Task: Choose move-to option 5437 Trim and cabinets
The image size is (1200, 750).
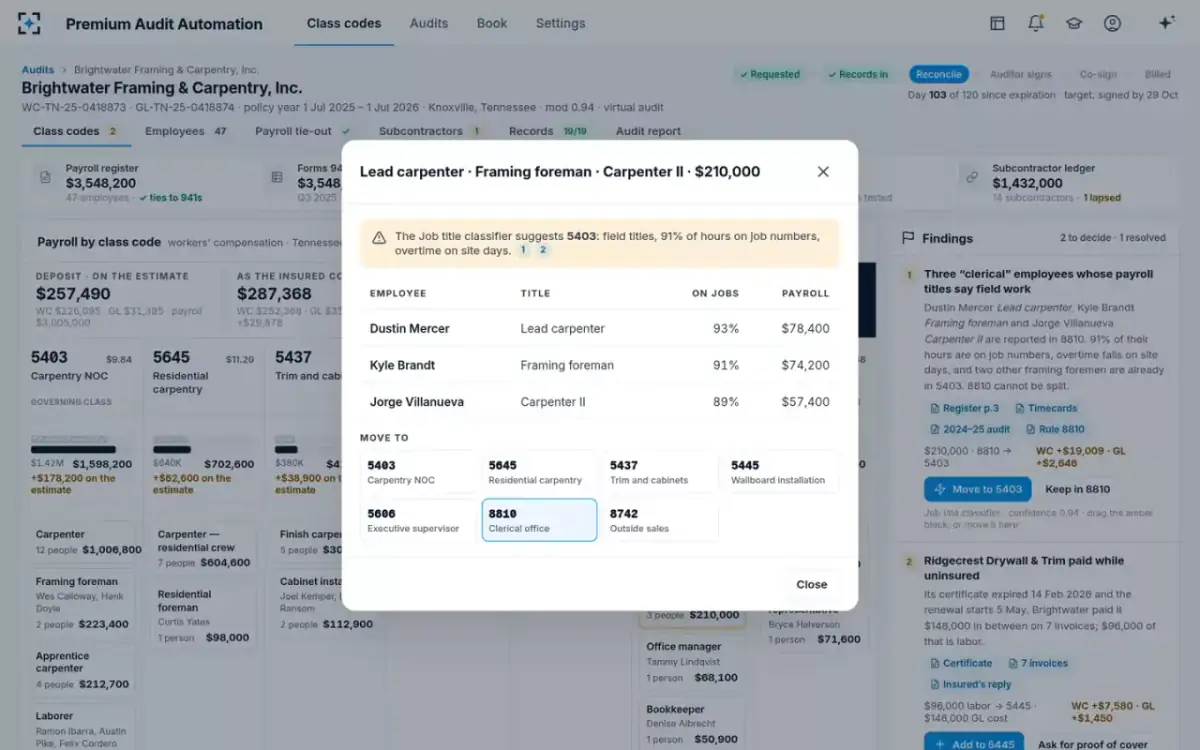Action: [660, 472]
